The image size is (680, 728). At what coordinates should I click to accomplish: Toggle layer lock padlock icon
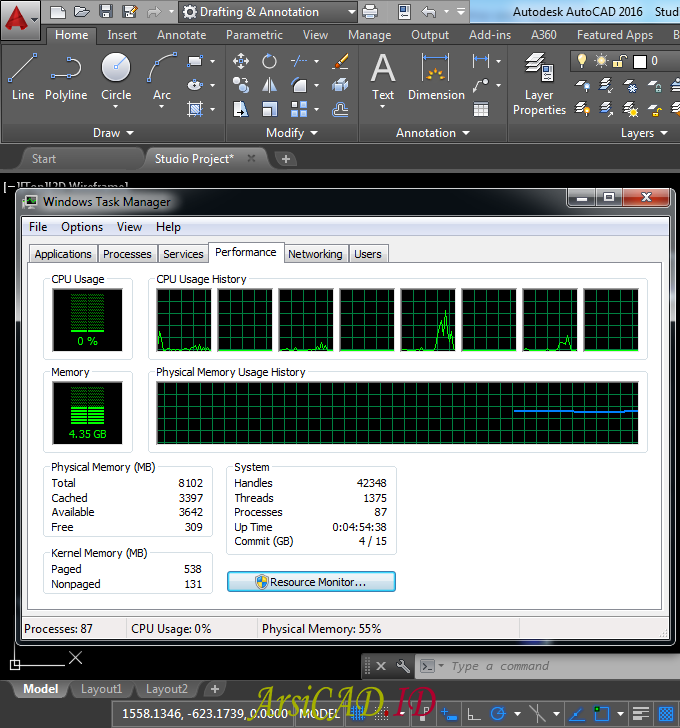620,61
